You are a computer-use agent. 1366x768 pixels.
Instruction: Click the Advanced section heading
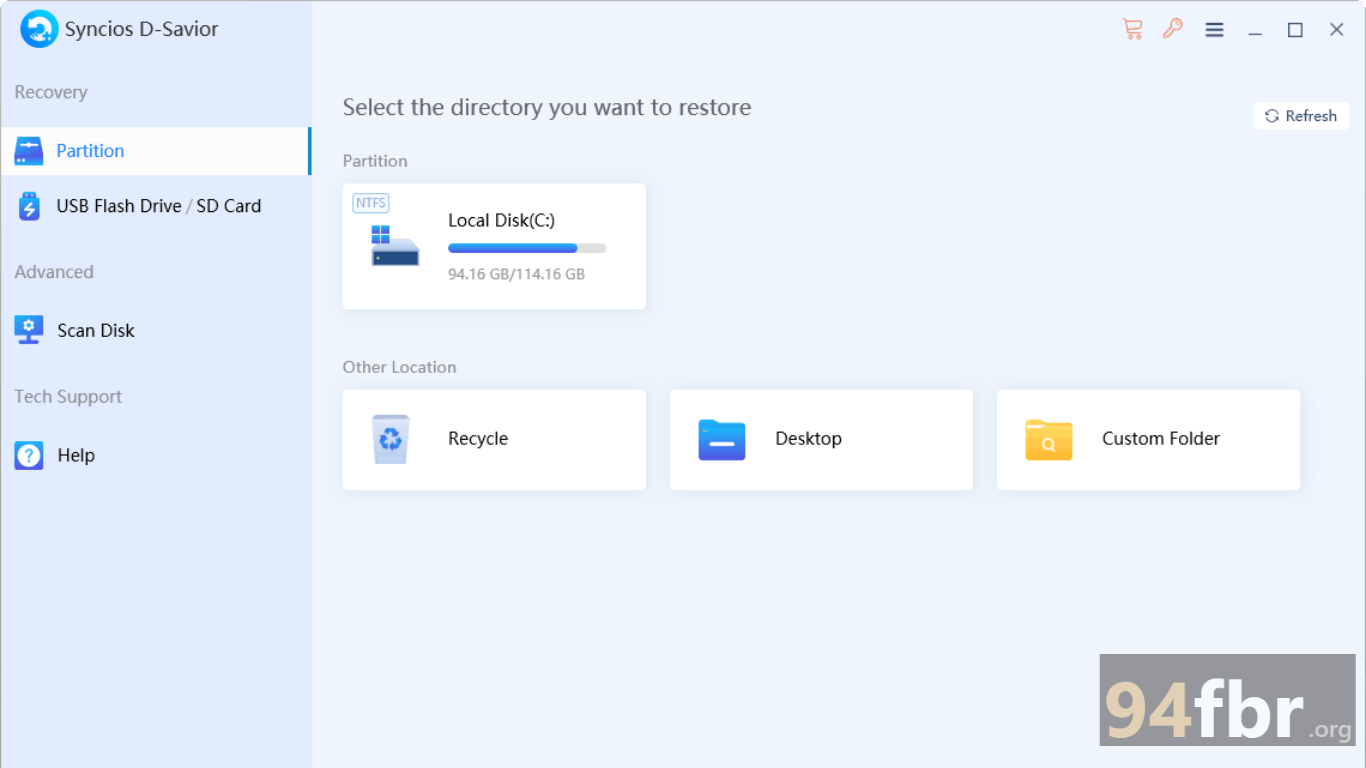(x=54, y=272)
